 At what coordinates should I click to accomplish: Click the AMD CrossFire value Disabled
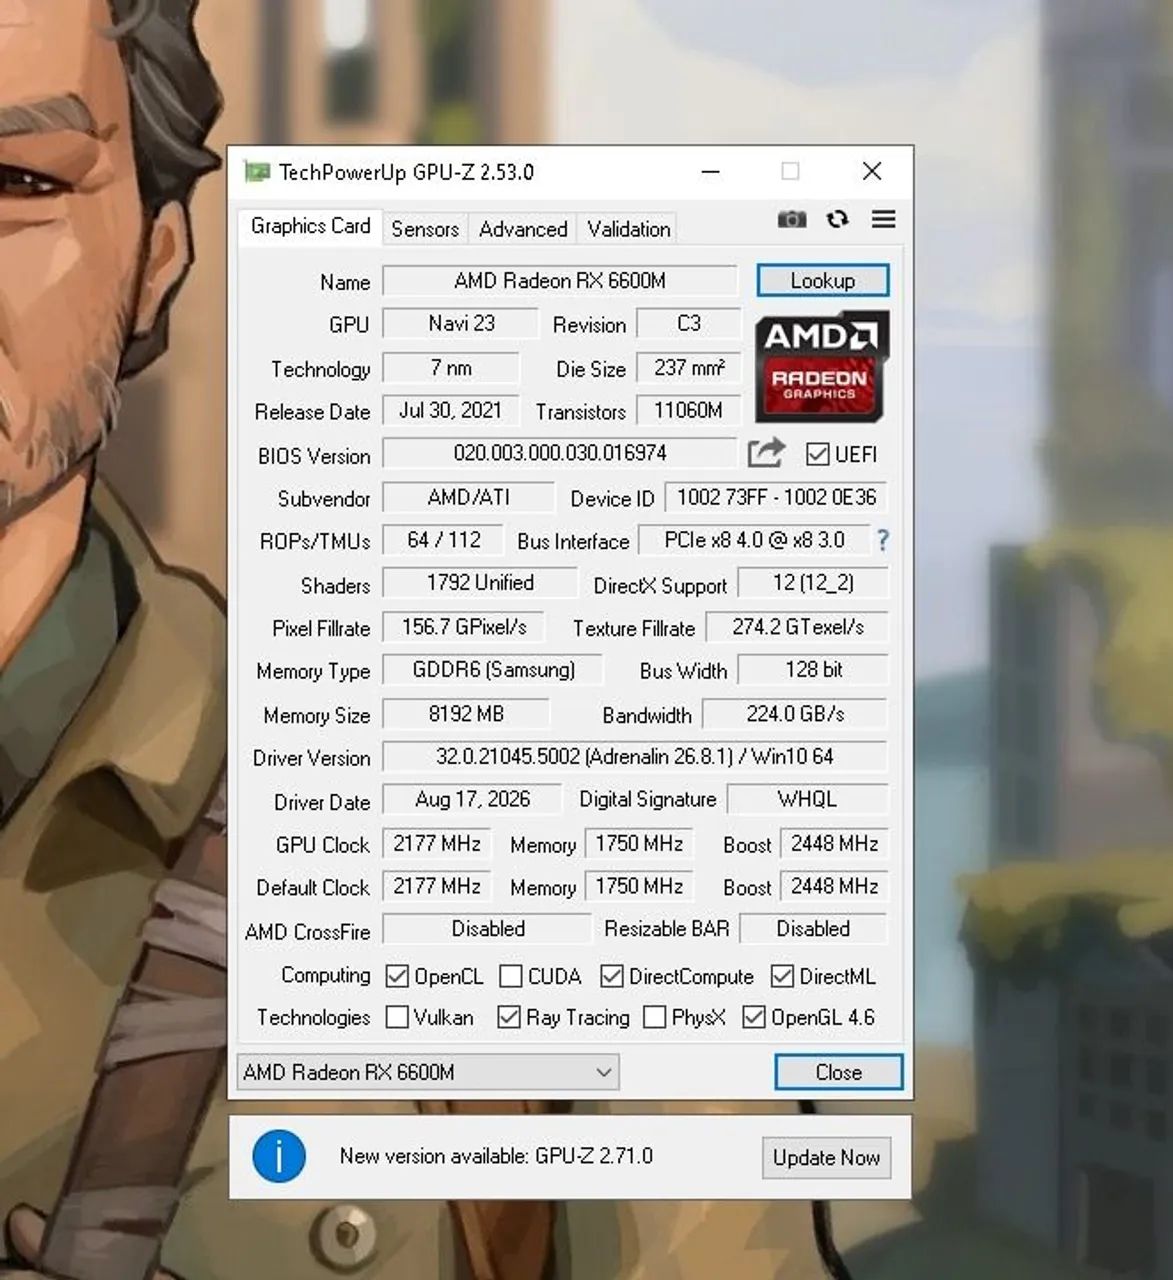[487, 929]
